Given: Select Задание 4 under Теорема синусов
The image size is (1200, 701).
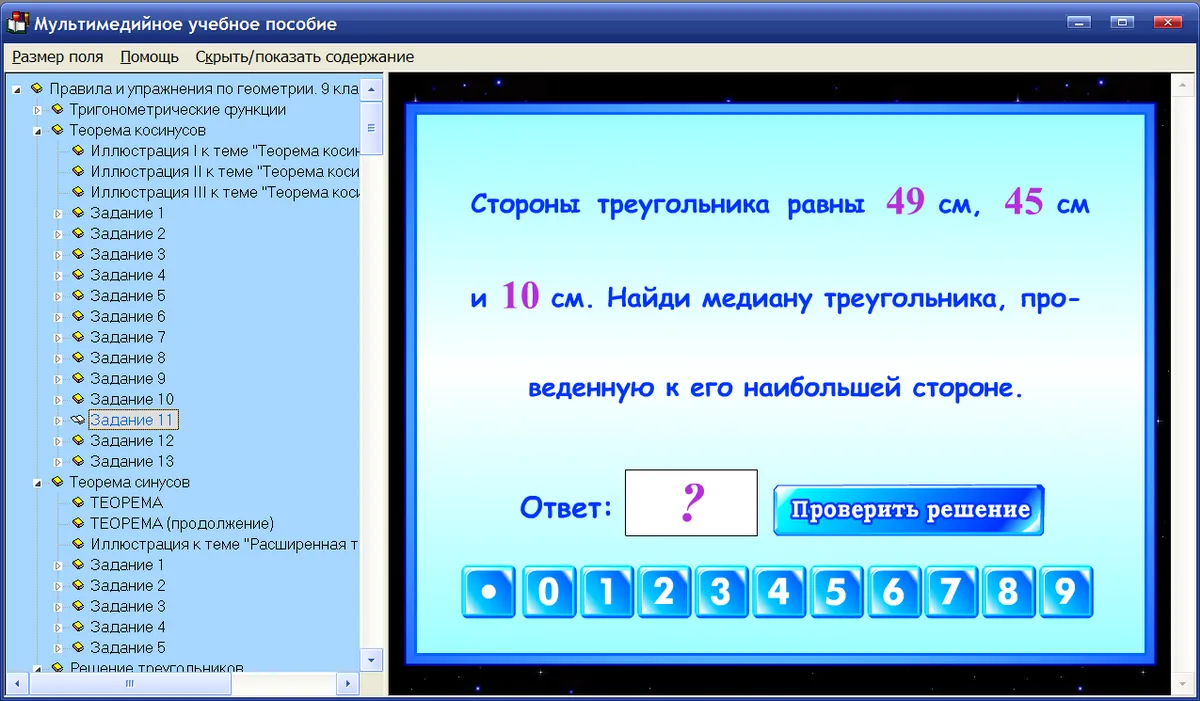Looking at the screenshot, I should pyautogui.click(x=128, y=627).
